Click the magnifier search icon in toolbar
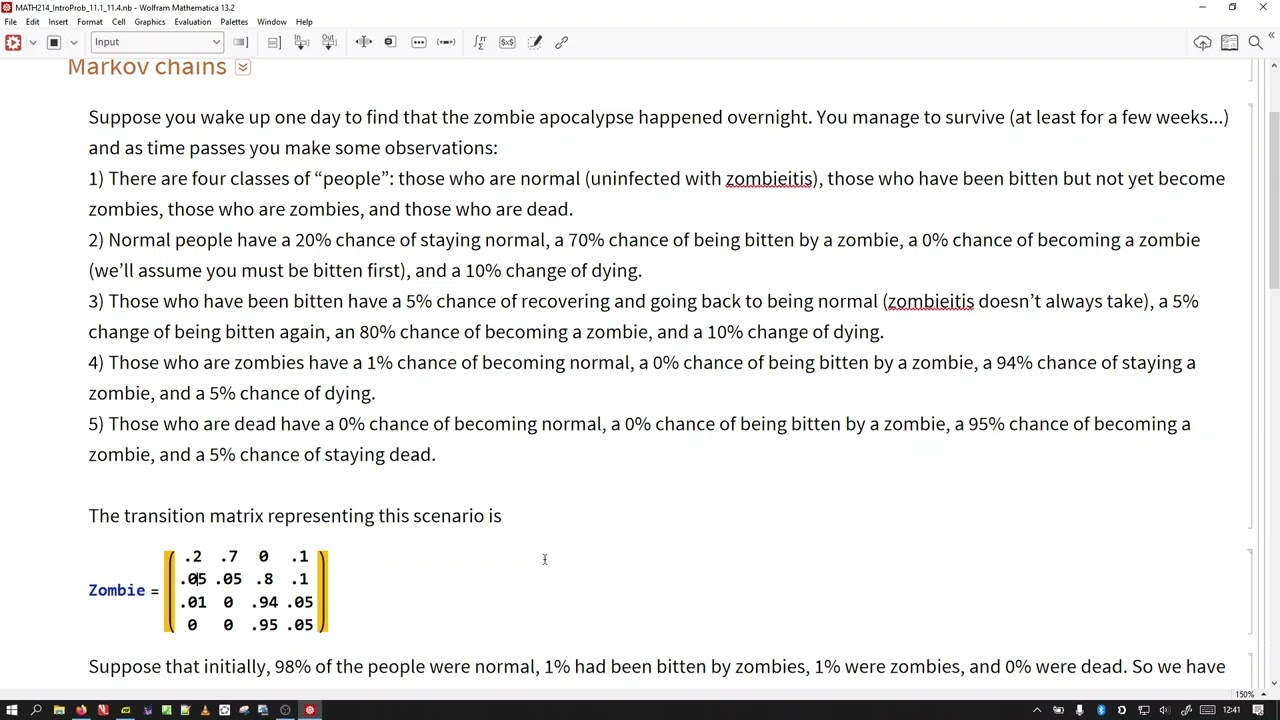Viewport: 1280px width, 720px height. 1255,42
